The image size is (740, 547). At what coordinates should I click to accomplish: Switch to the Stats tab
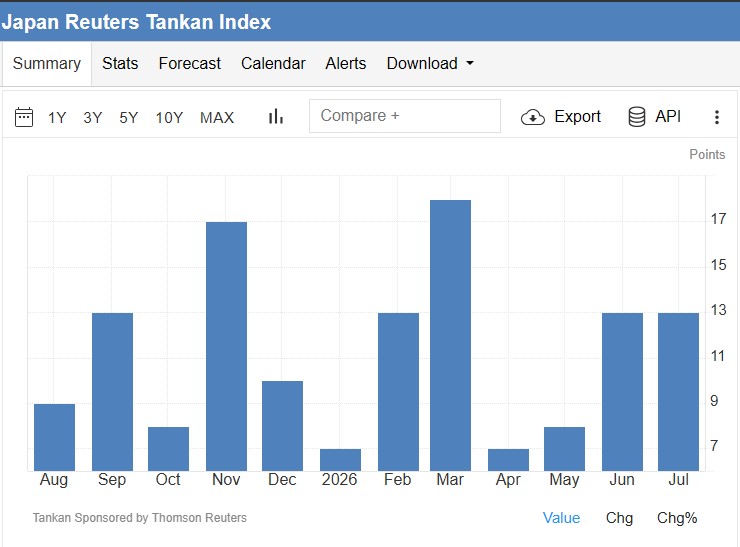[120, 63]
